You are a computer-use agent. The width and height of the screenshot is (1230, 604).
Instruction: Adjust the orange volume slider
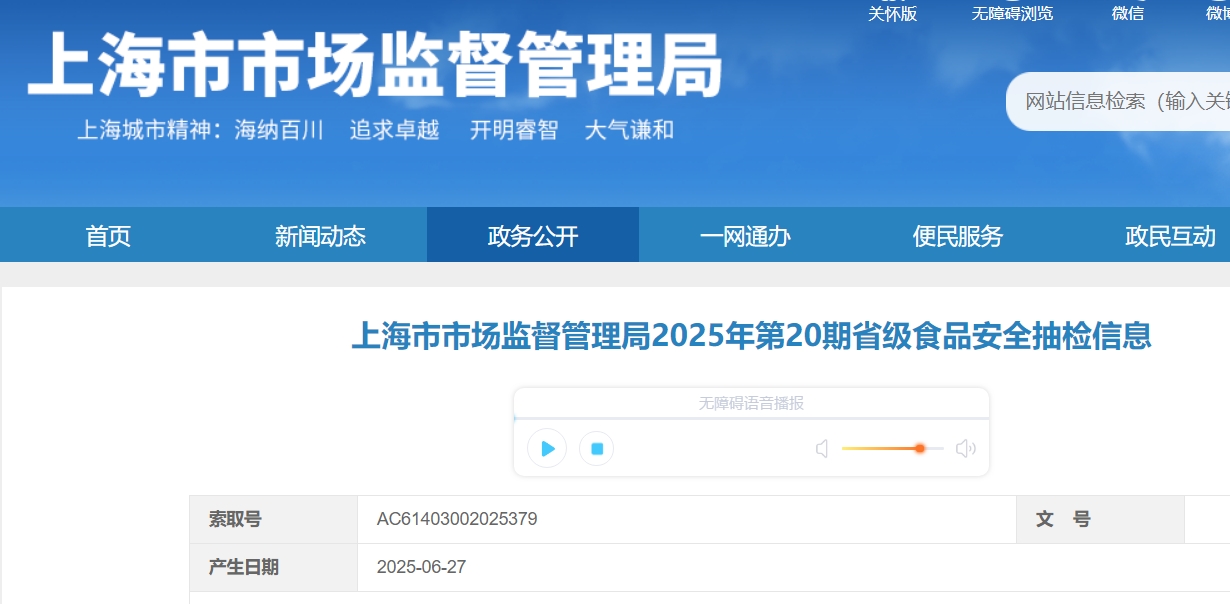pos(919,448)
